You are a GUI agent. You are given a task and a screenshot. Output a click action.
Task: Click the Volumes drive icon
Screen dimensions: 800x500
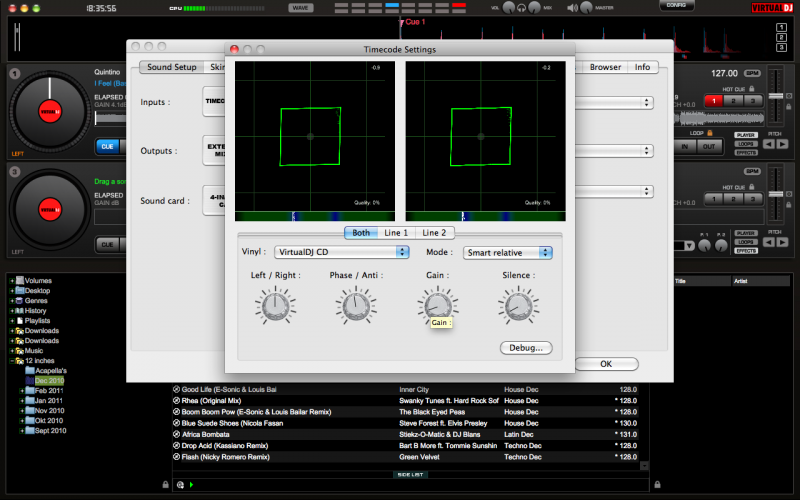click(20, 280)
